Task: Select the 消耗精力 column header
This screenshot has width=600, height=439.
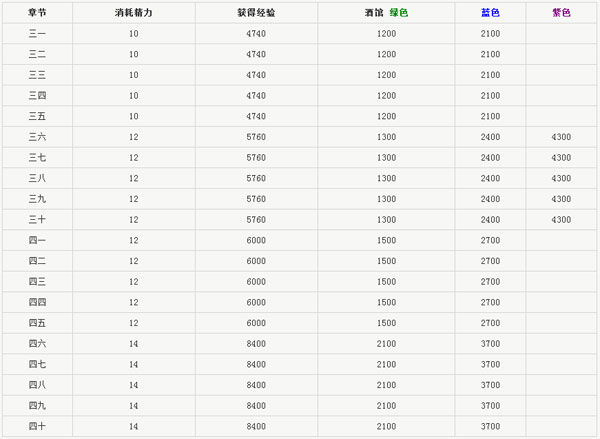Action: coord(134,13)
